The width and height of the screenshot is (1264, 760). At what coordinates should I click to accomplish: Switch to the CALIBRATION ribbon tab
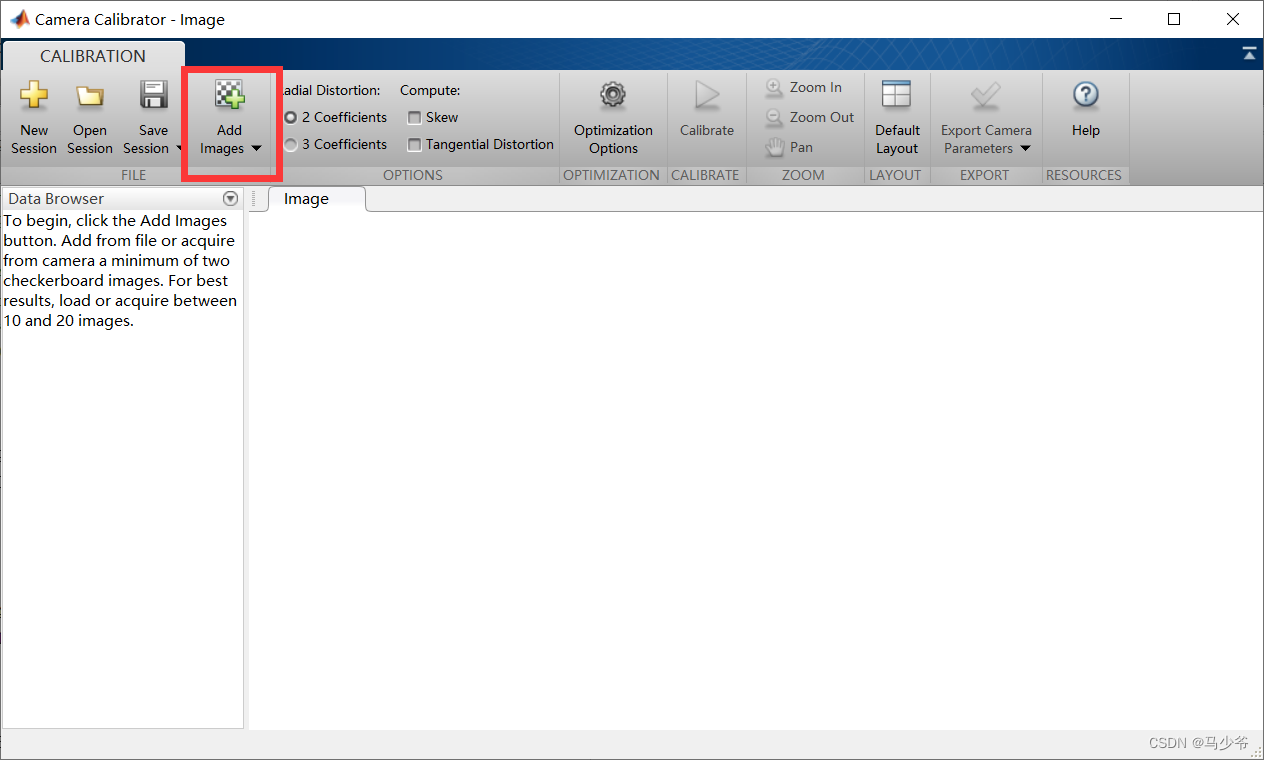pyautogui.click(x=93, y=56)
